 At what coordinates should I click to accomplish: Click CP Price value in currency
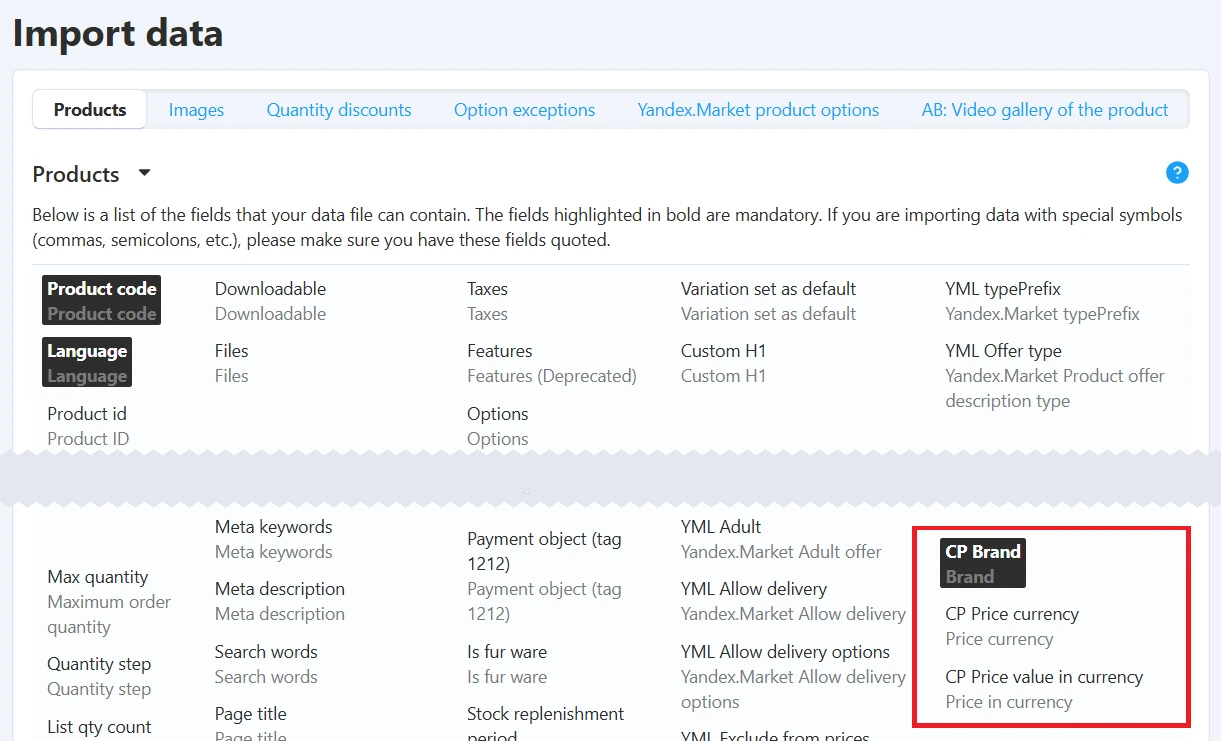1044,677
